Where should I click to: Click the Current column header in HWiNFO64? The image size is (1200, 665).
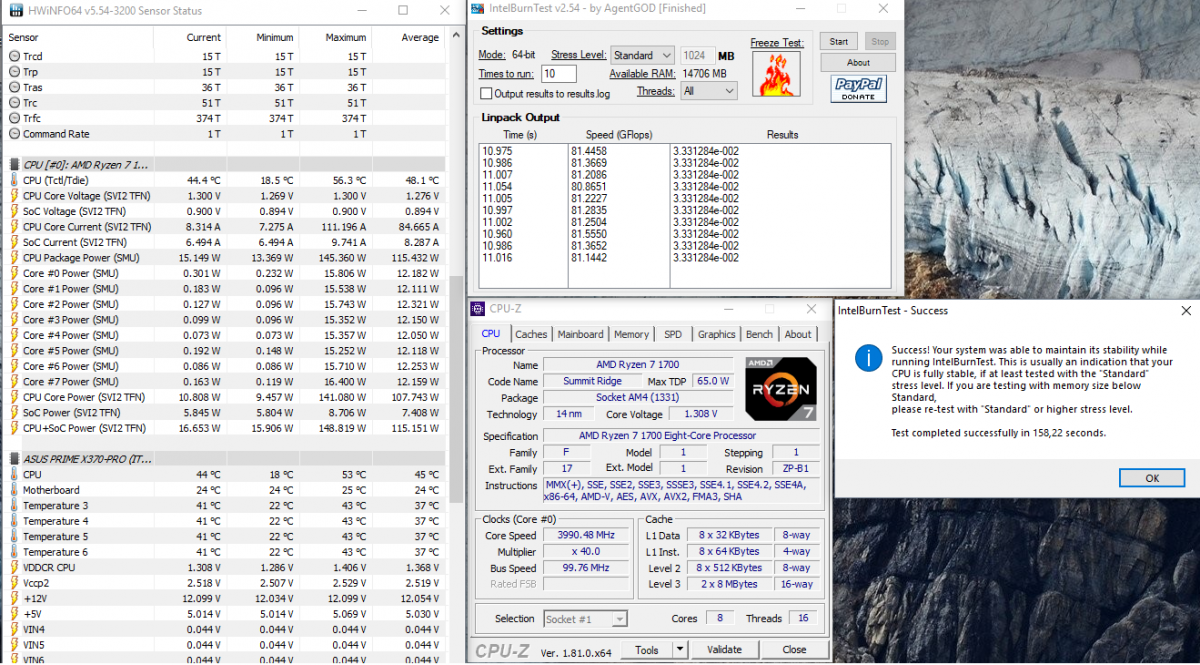[x=189, y=37]
